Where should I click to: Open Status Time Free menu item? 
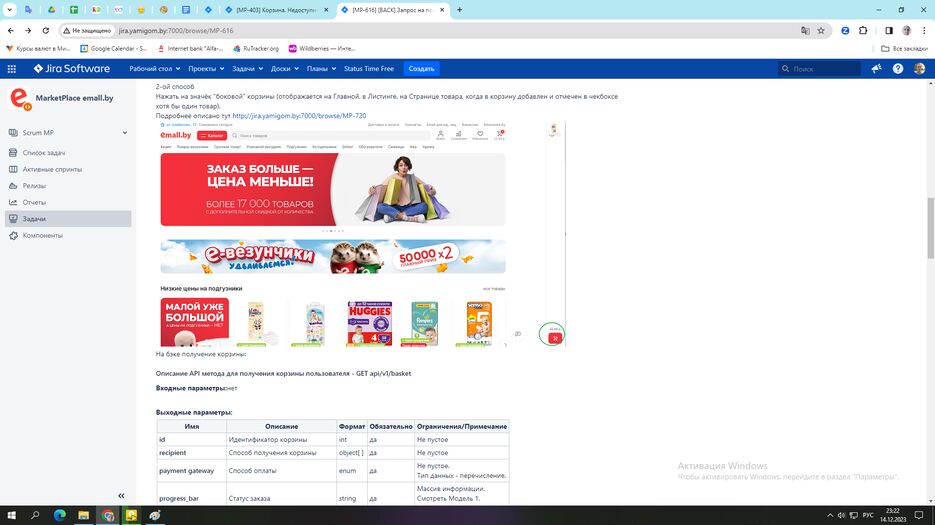(369, 69)
